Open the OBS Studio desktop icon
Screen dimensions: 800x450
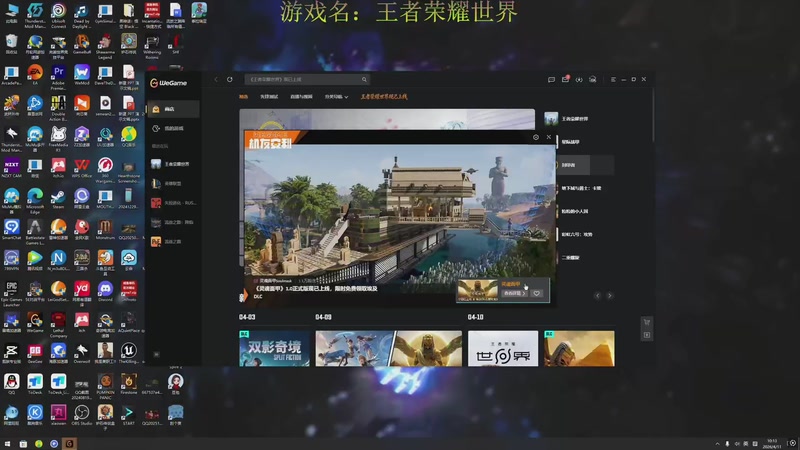[82, 415]
